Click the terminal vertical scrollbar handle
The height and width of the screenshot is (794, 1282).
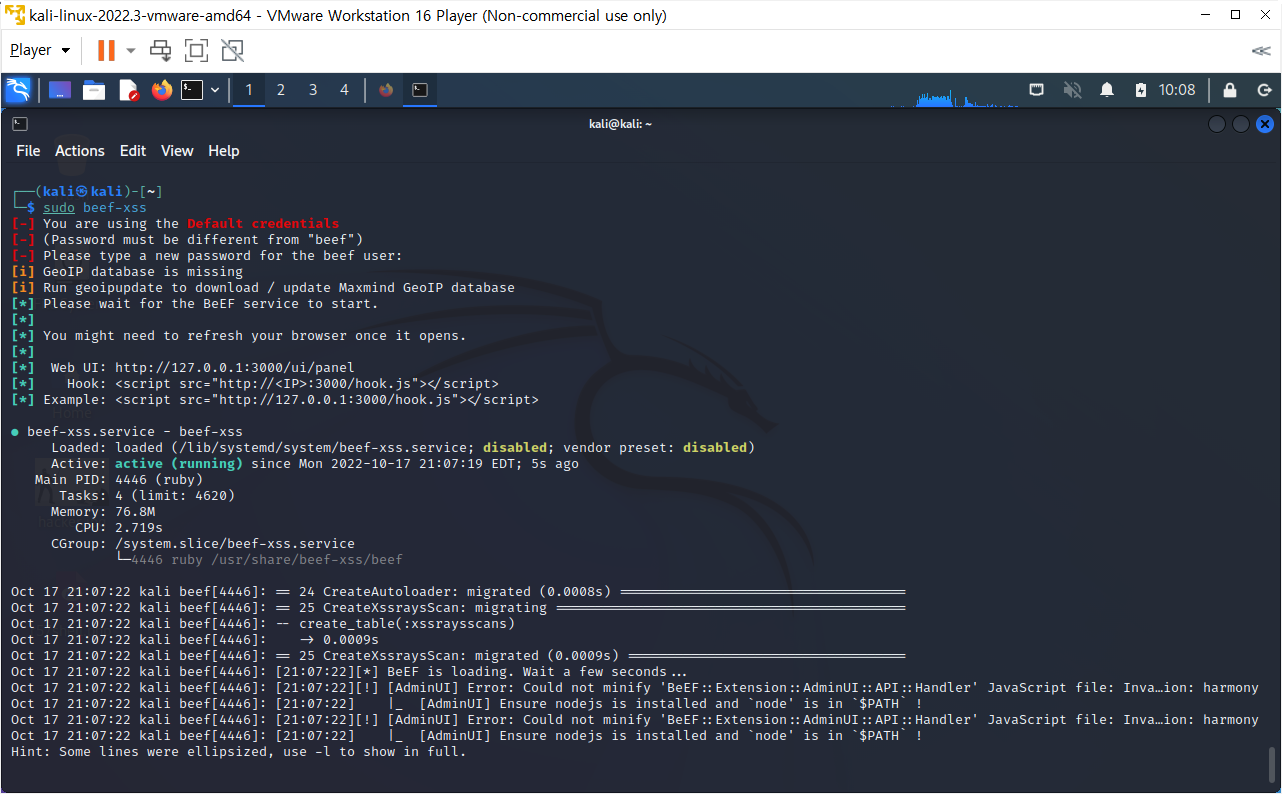[1272, 765]
